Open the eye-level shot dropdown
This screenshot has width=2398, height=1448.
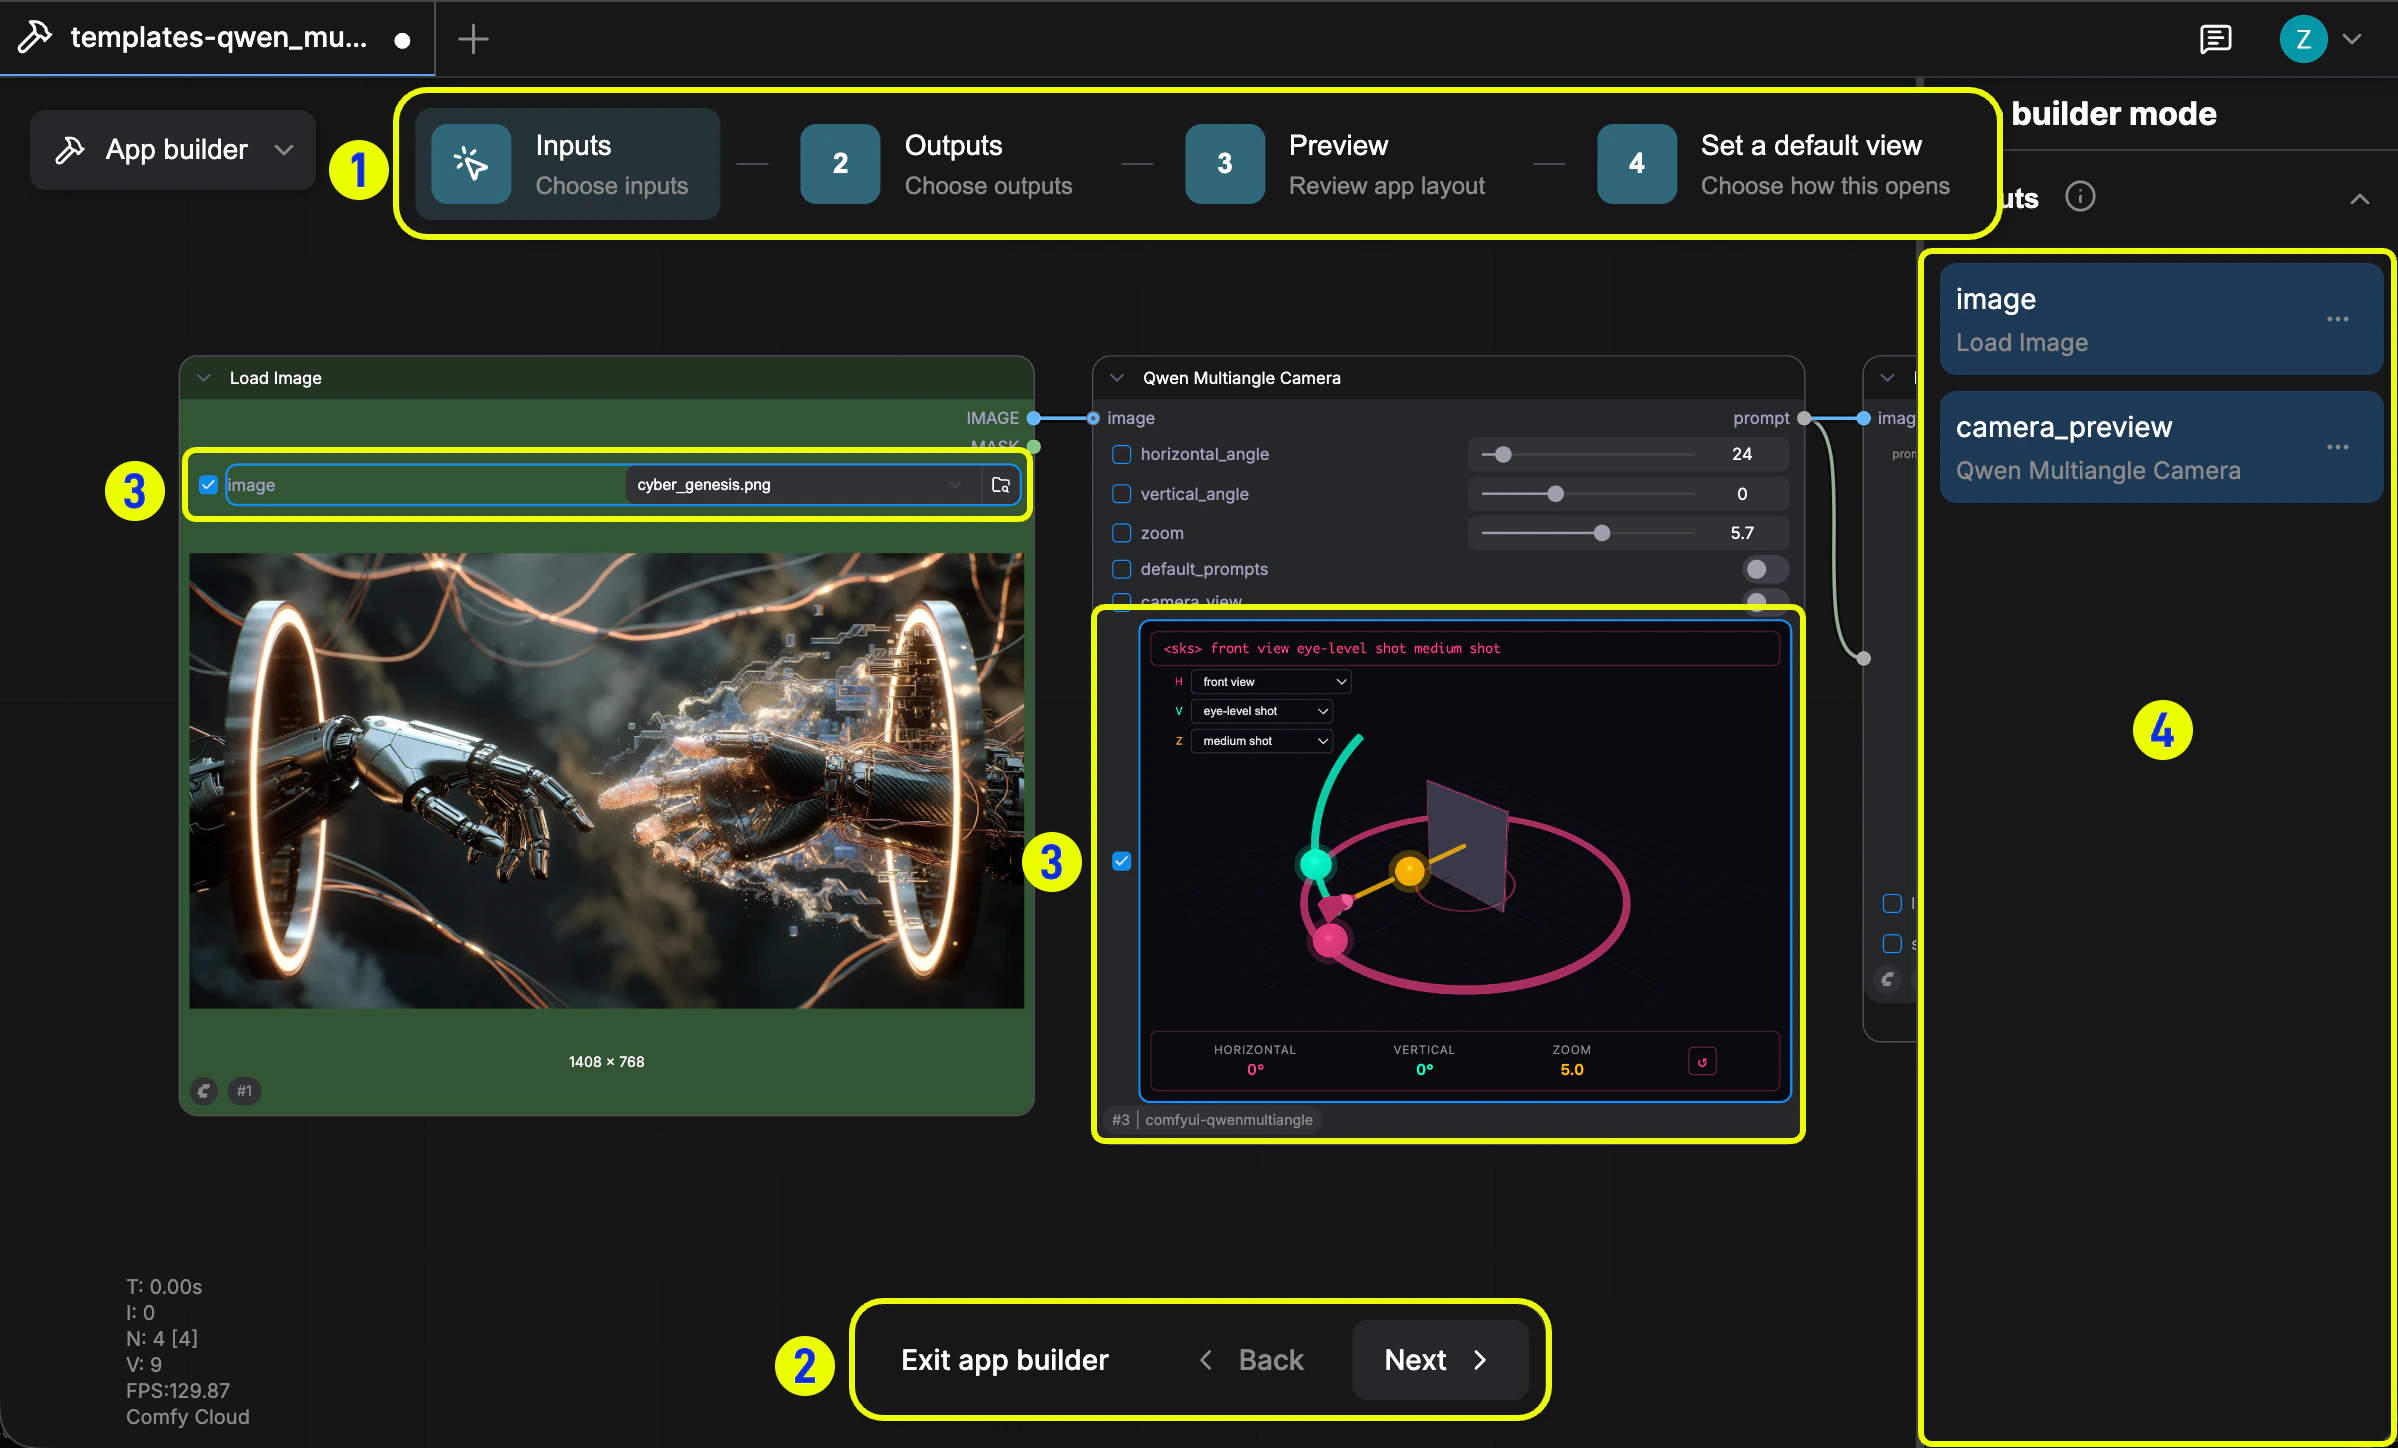point(1262,710)
